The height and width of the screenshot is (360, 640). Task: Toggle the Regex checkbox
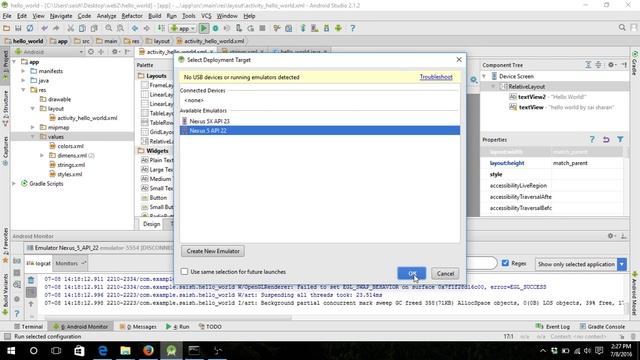point(505,263)
